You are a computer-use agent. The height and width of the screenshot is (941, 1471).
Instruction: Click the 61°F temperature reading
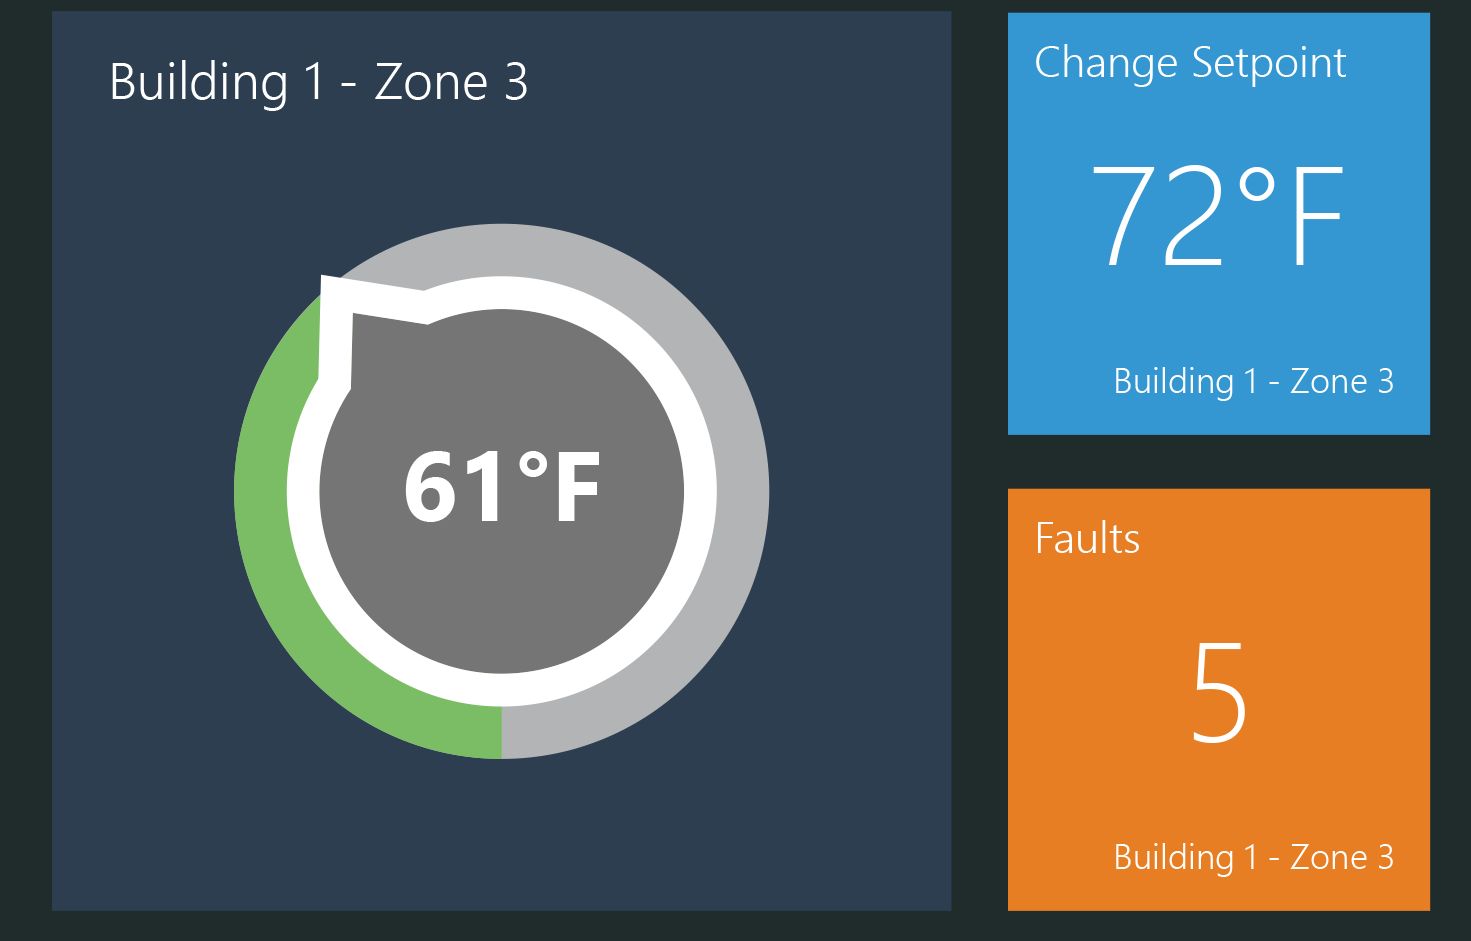[502, 487]
